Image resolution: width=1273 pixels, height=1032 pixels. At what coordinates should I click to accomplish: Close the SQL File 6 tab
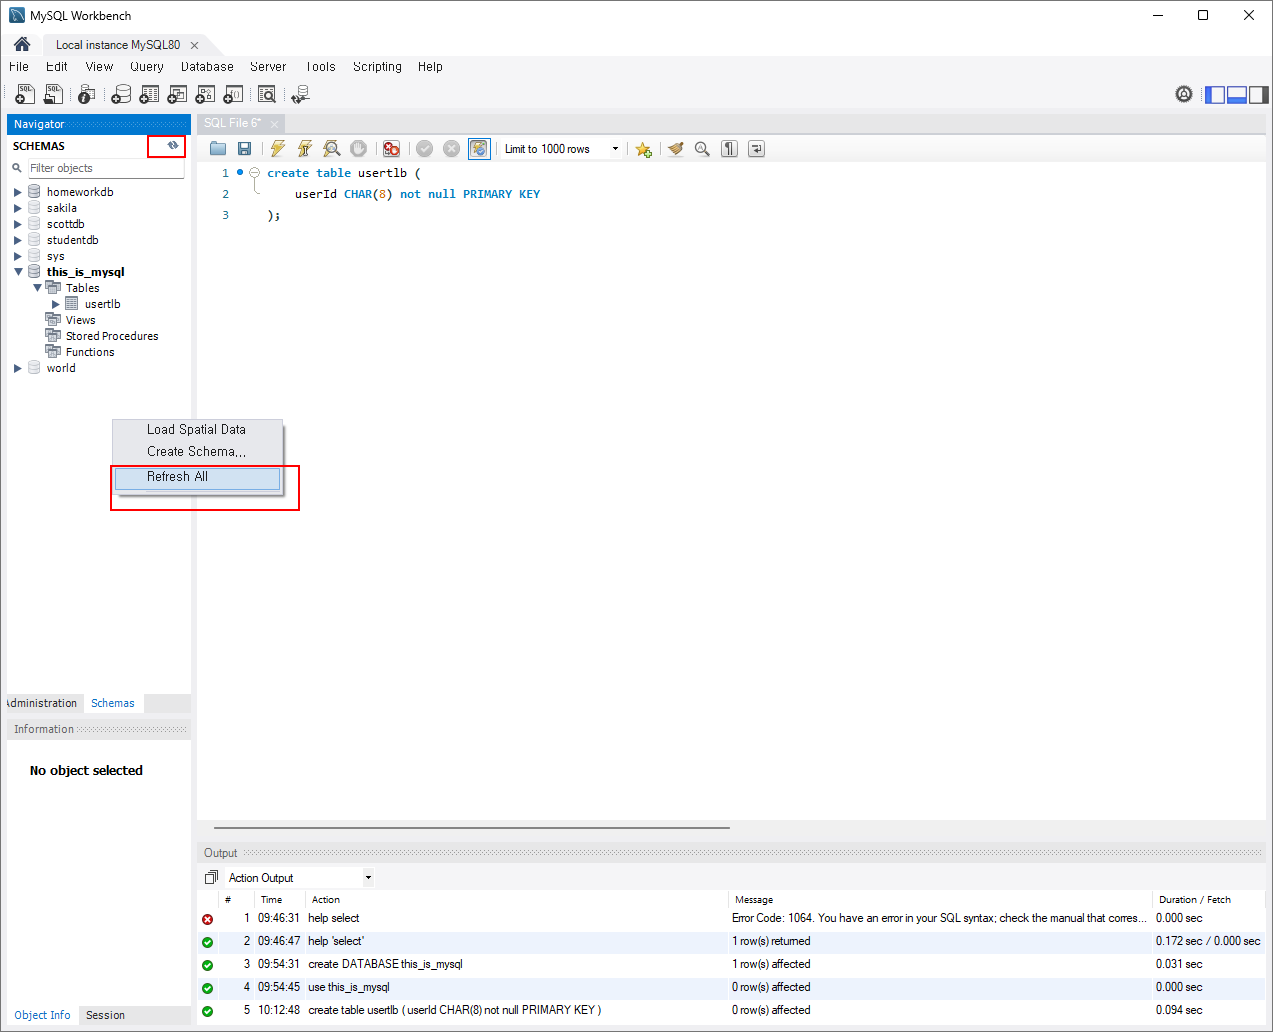(x=274, y=124)
